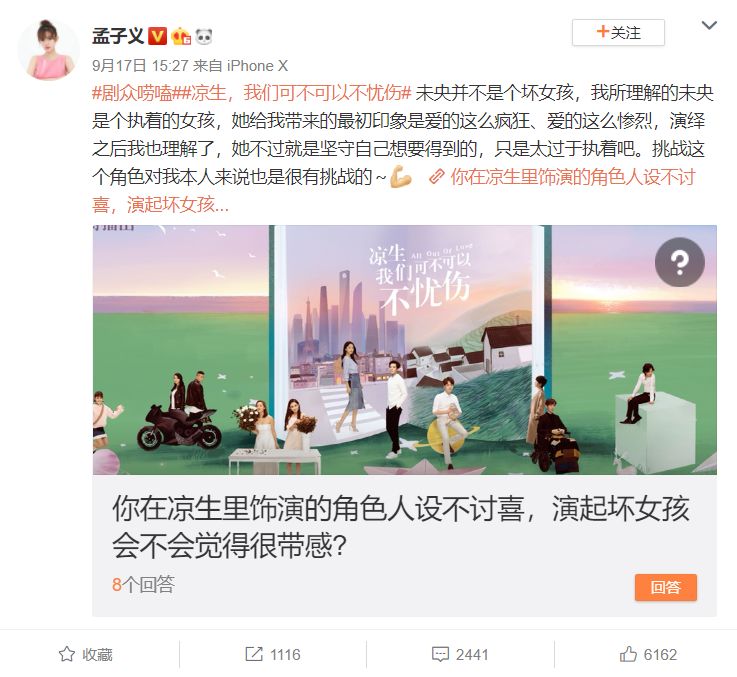Favorite the post with star 收藏 icon
This screenshot has width=737, height=677.
tap(86, 654)
